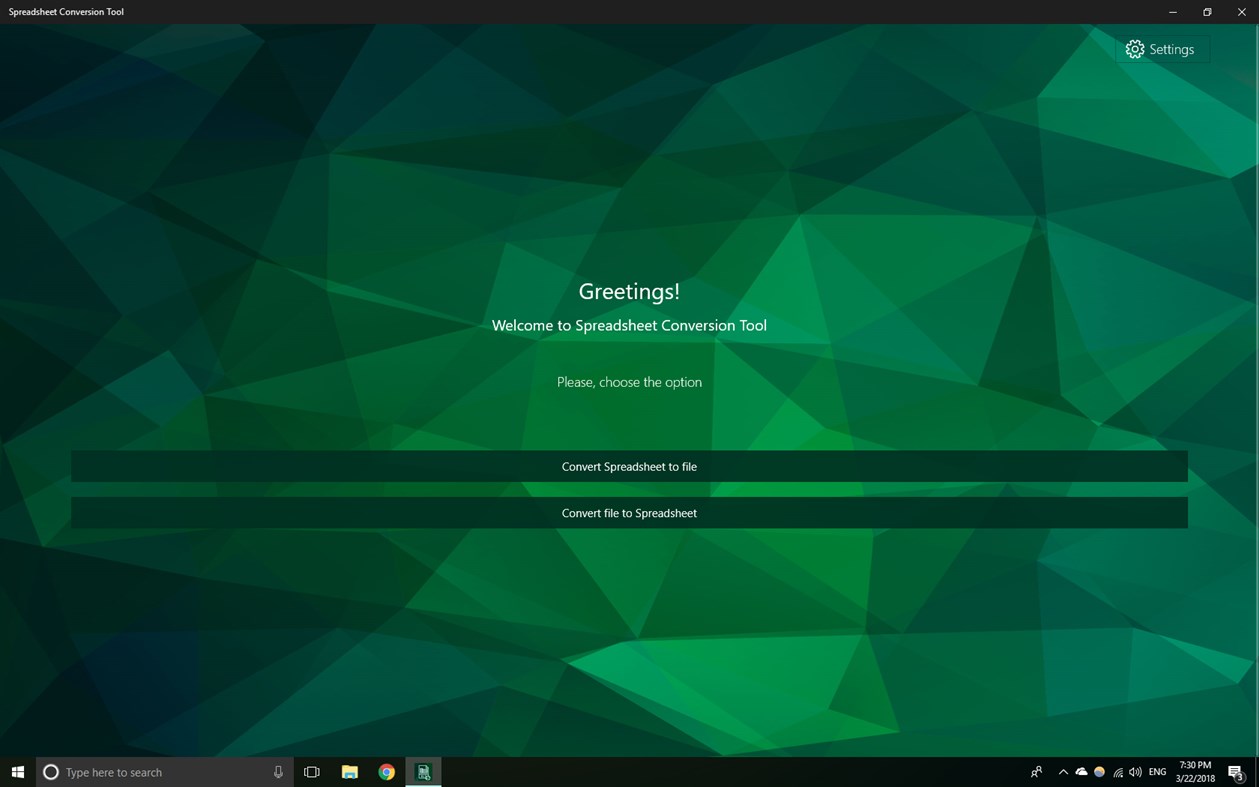Launch Google Chrome from the taskbar
Screen dimensions: 1259x787
click(x=386, y=771)
